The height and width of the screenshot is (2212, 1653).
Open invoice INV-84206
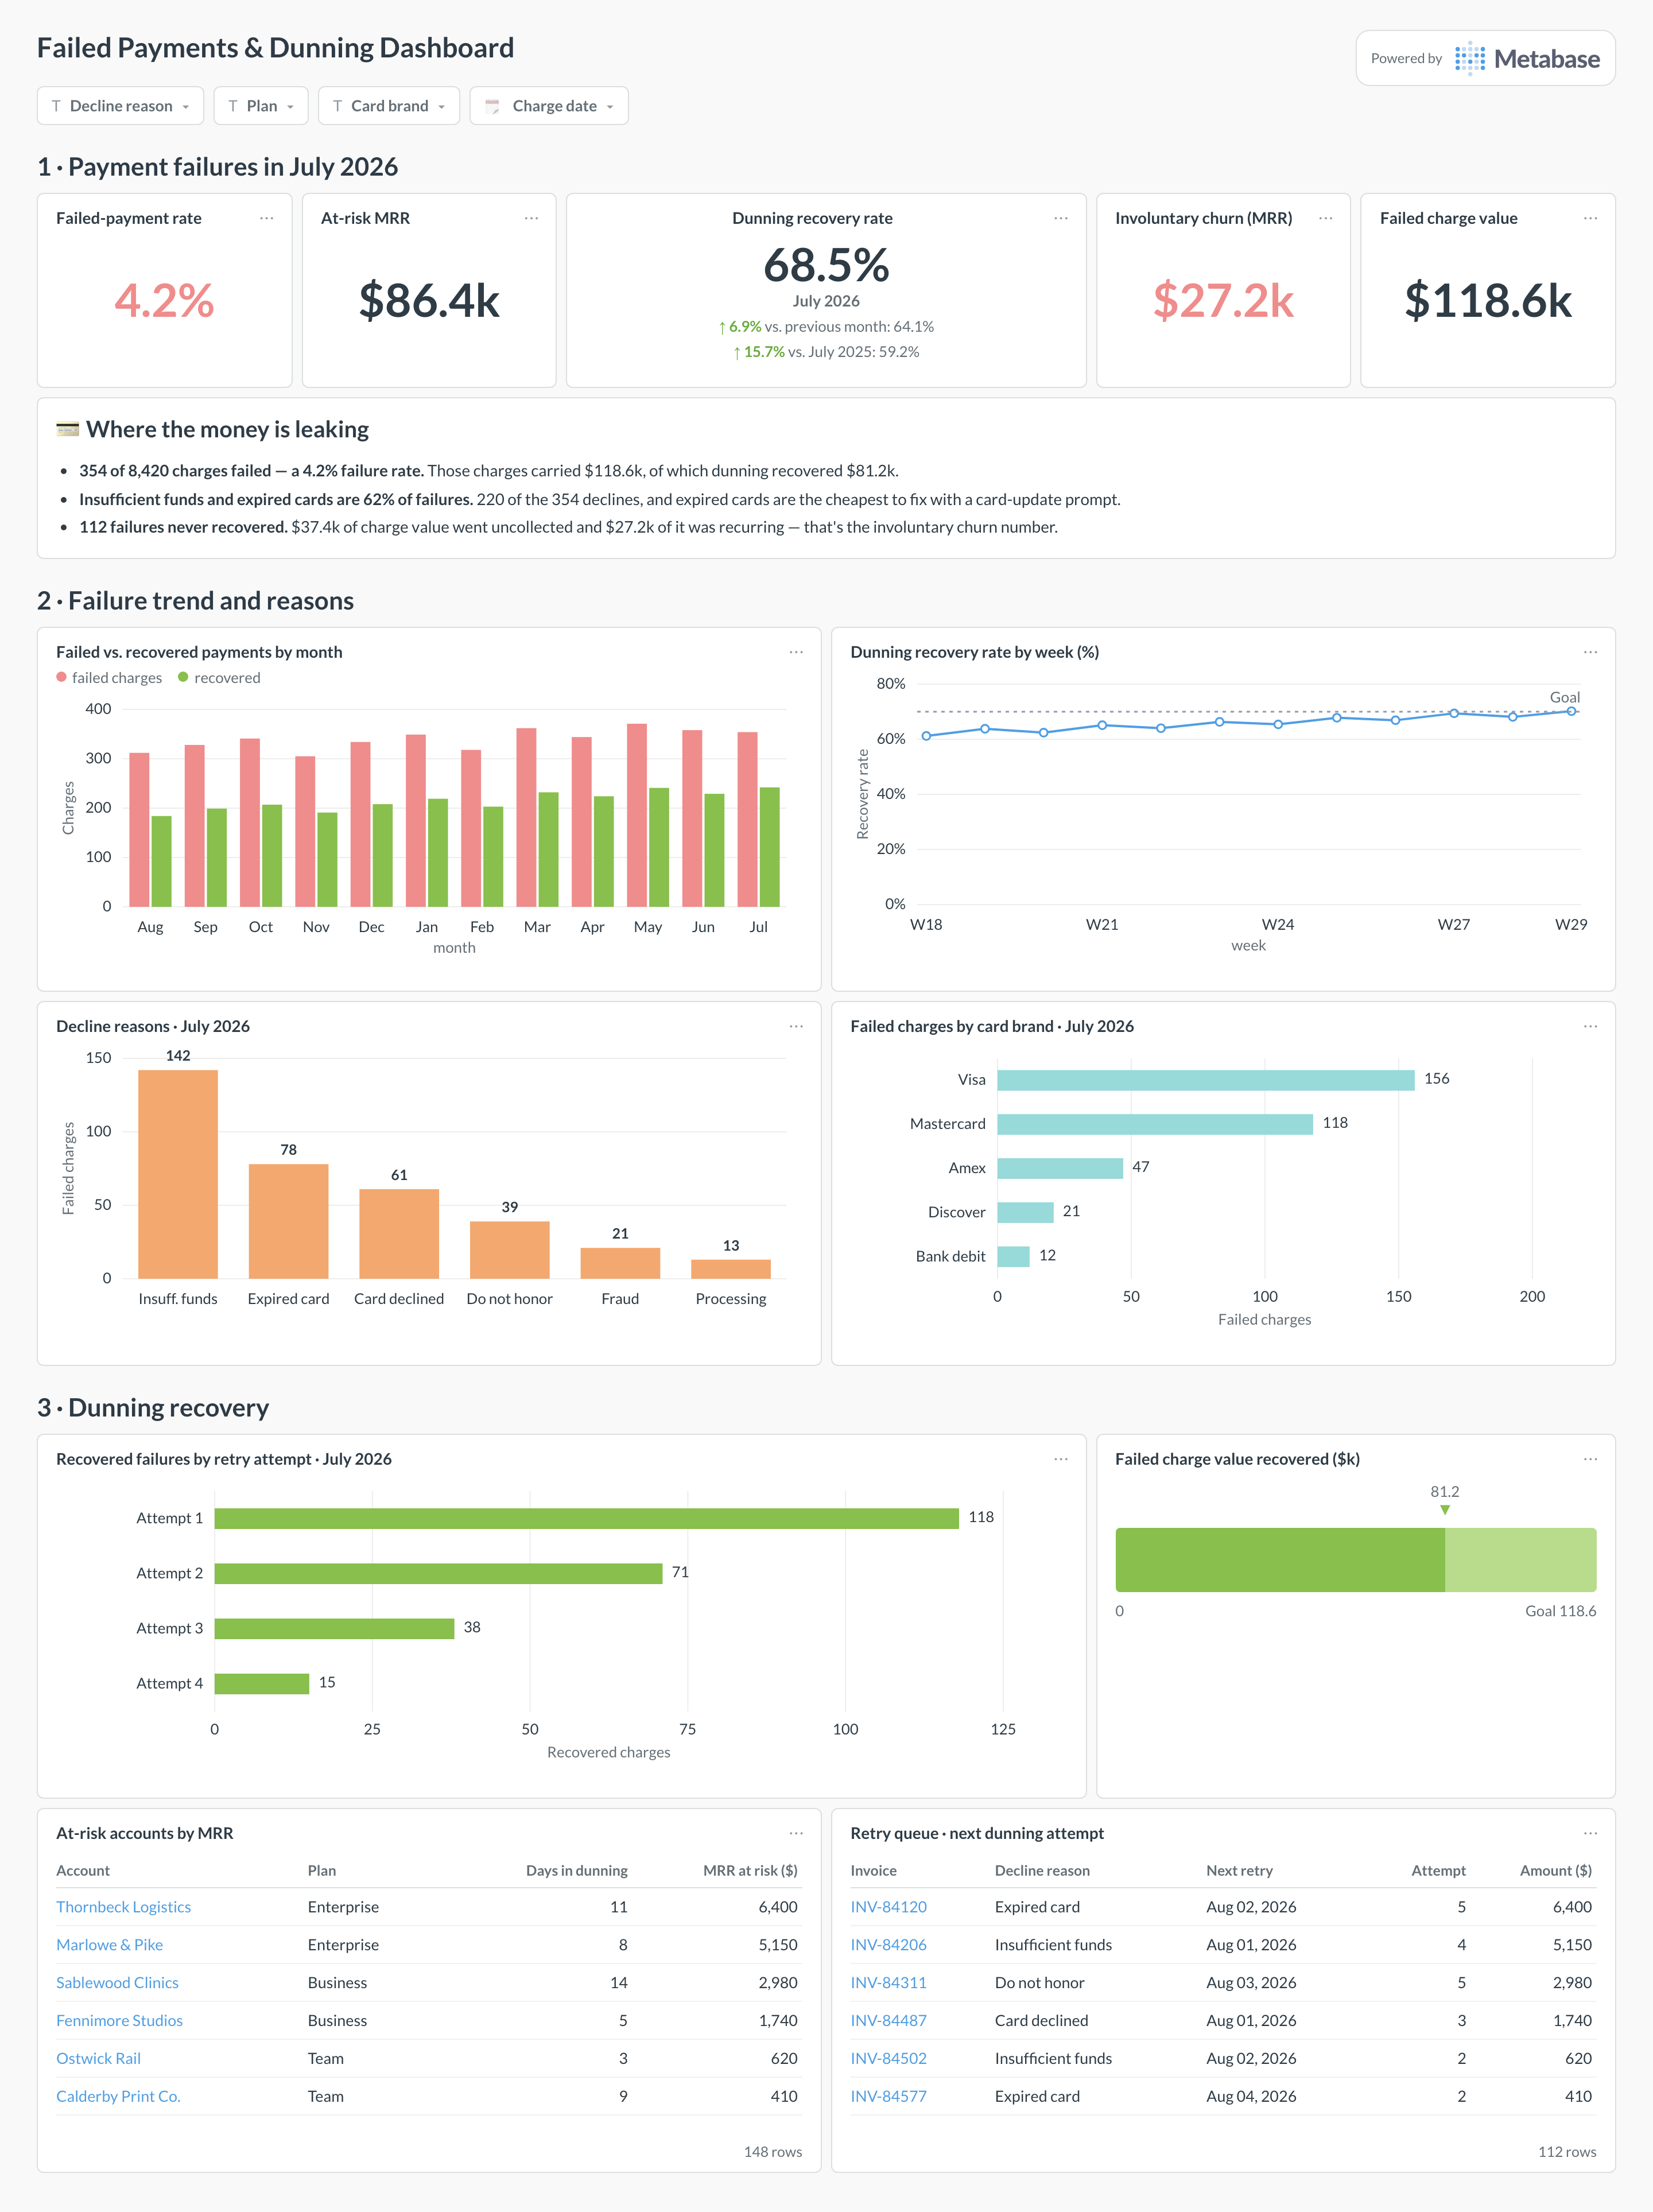(888, 1945)
